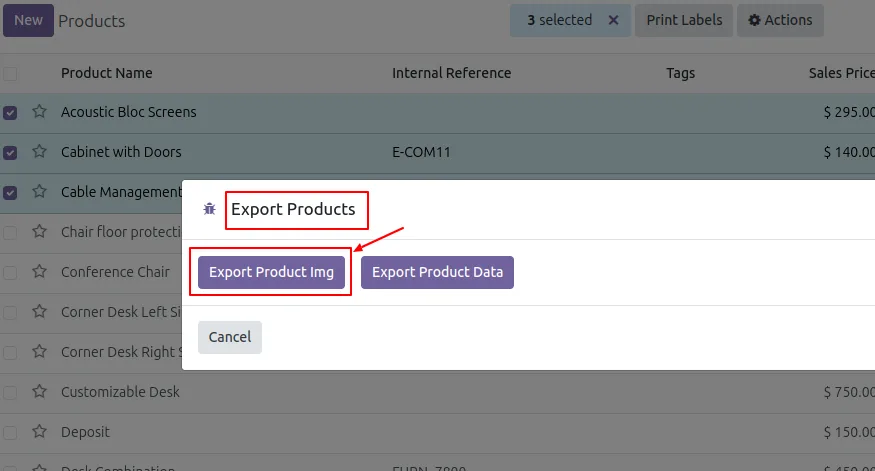Image resolution: width=875 pixels, height=471 pixels.
Task: Favorite star for Acoustic Bloc Screens
Action: pos(39,111)
